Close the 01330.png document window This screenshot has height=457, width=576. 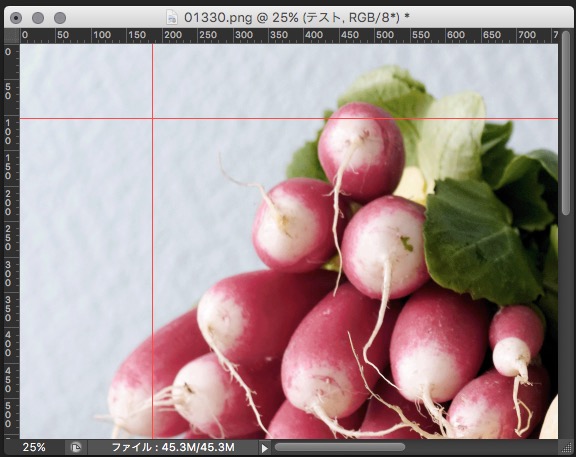(x=16, y=18)
